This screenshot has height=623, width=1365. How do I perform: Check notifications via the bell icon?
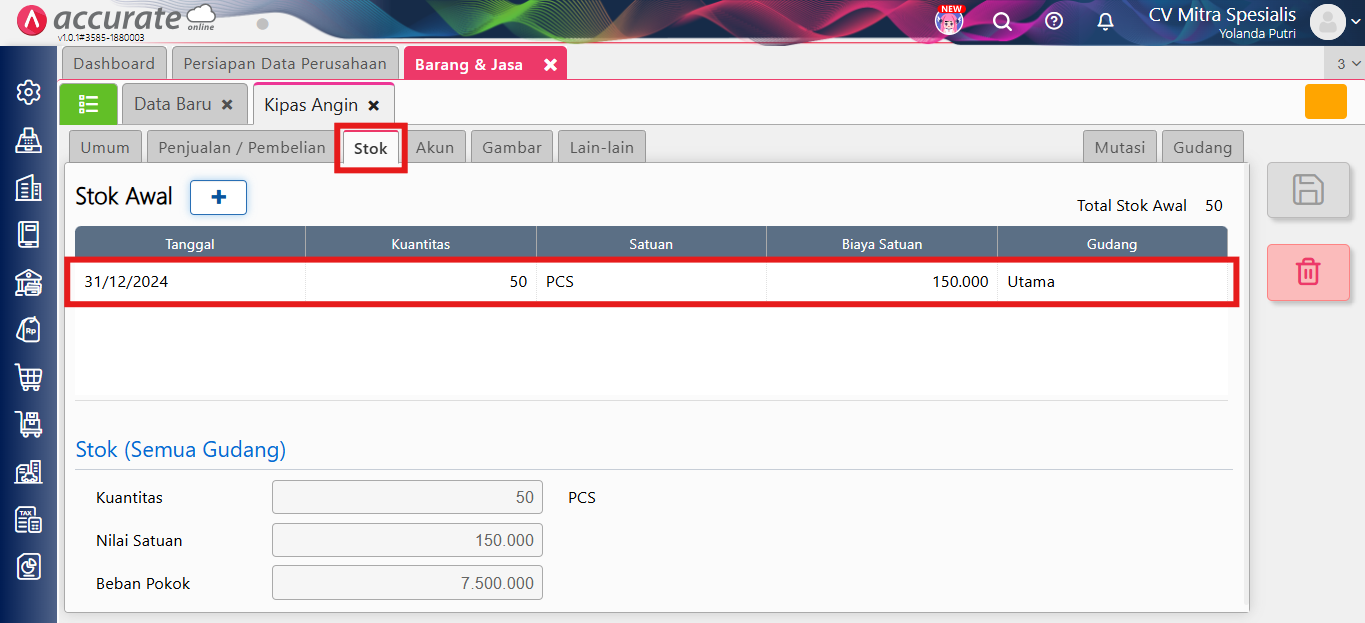1104,20
